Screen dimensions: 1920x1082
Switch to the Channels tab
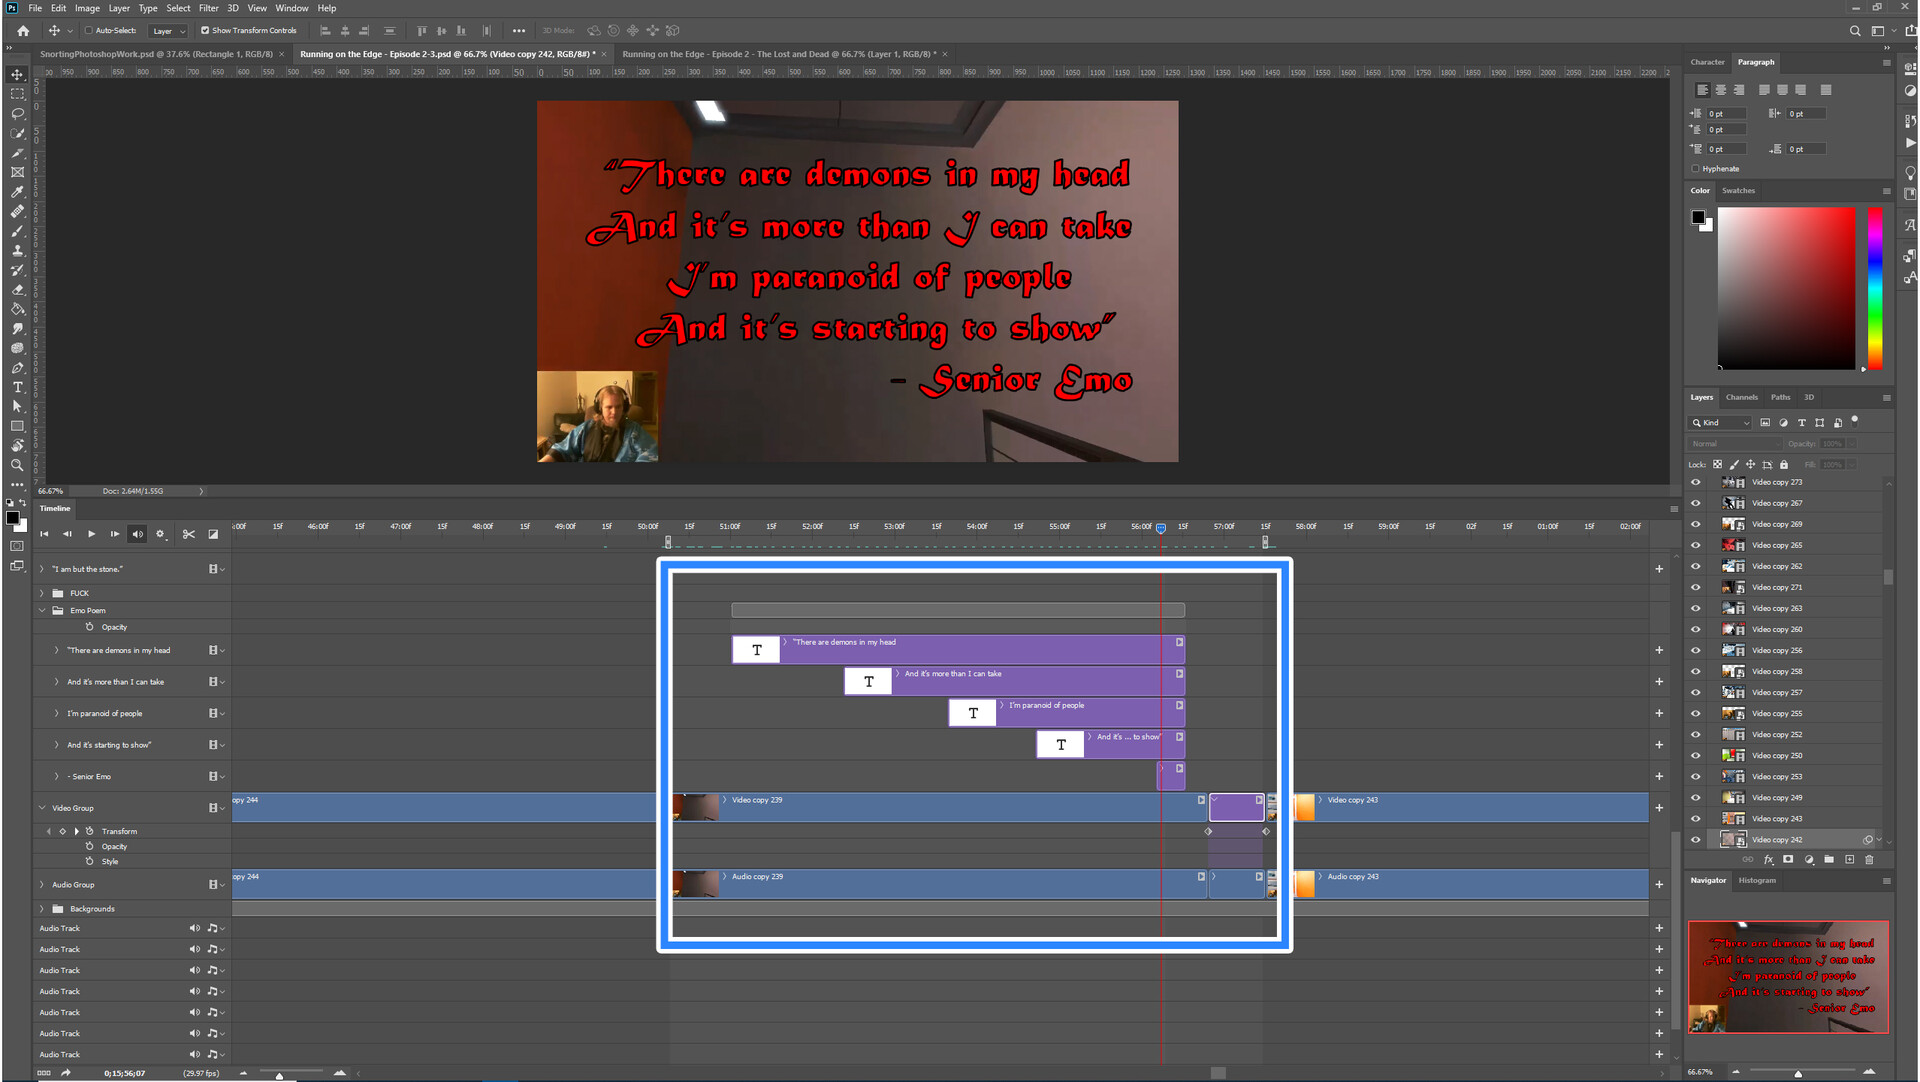coord(1741,397)
